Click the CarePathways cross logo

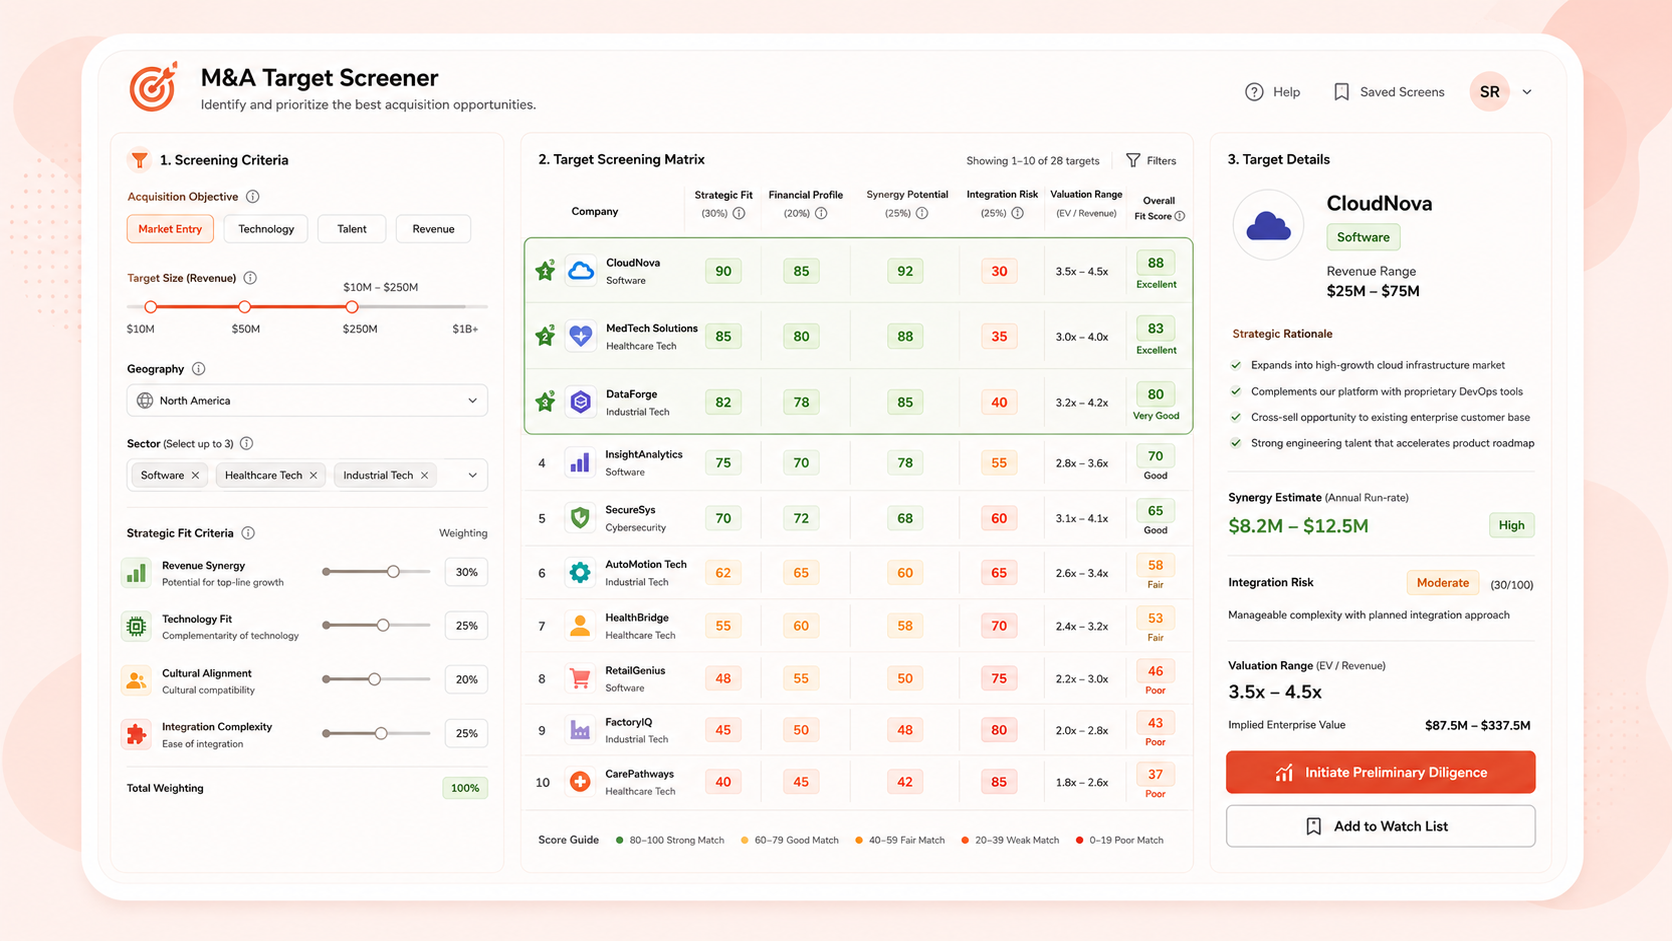pyautogui.click(x=580, y=782)
